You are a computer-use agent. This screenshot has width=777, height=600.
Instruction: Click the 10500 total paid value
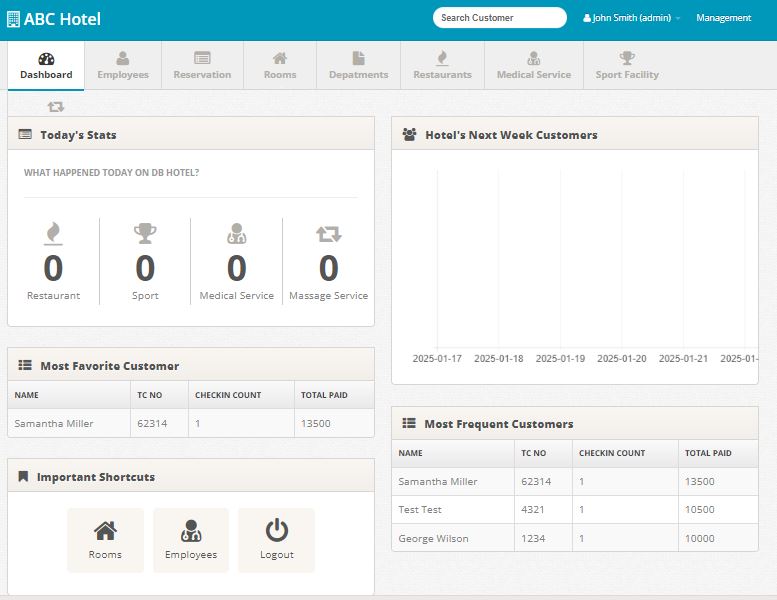click(x=700, y=510)
